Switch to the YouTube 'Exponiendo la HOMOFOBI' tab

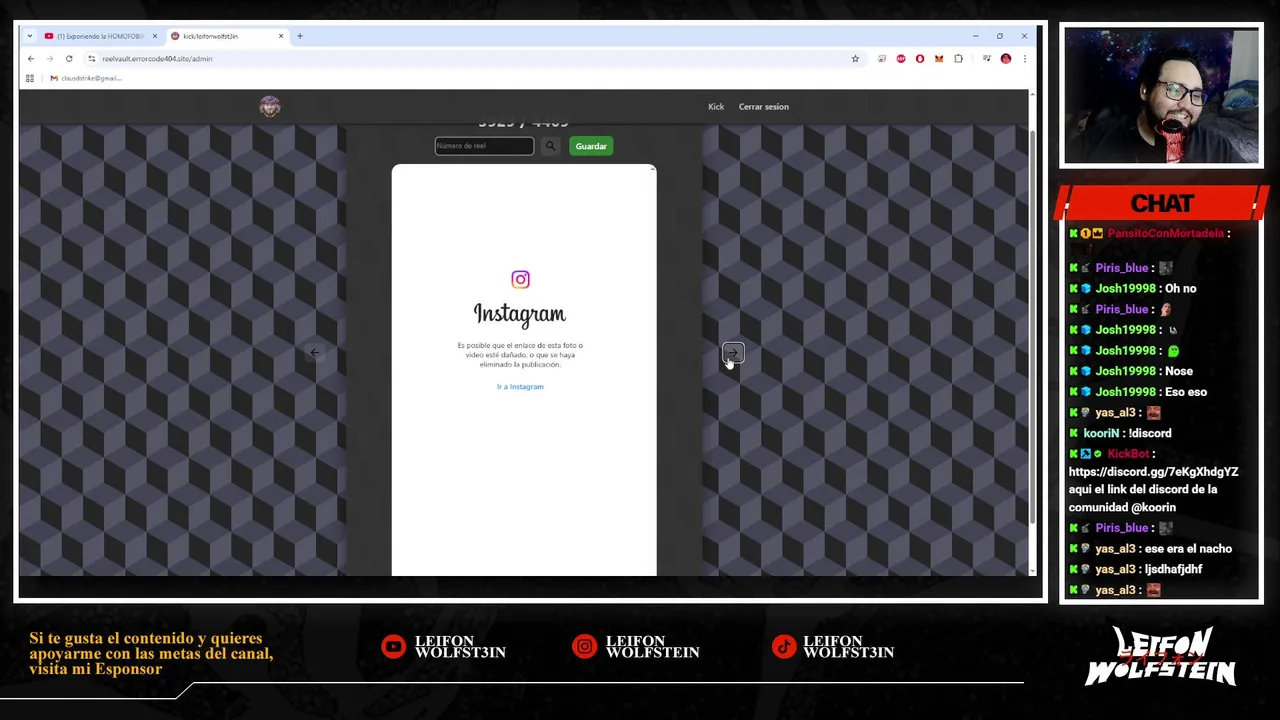[x=100, y=36]
